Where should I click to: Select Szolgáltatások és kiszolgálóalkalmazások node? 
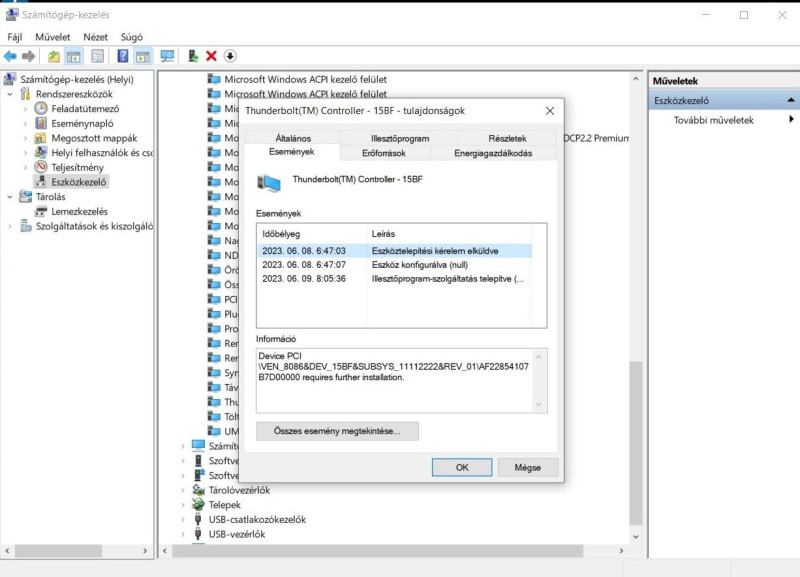pyautogui.click(x=94, y=226)
